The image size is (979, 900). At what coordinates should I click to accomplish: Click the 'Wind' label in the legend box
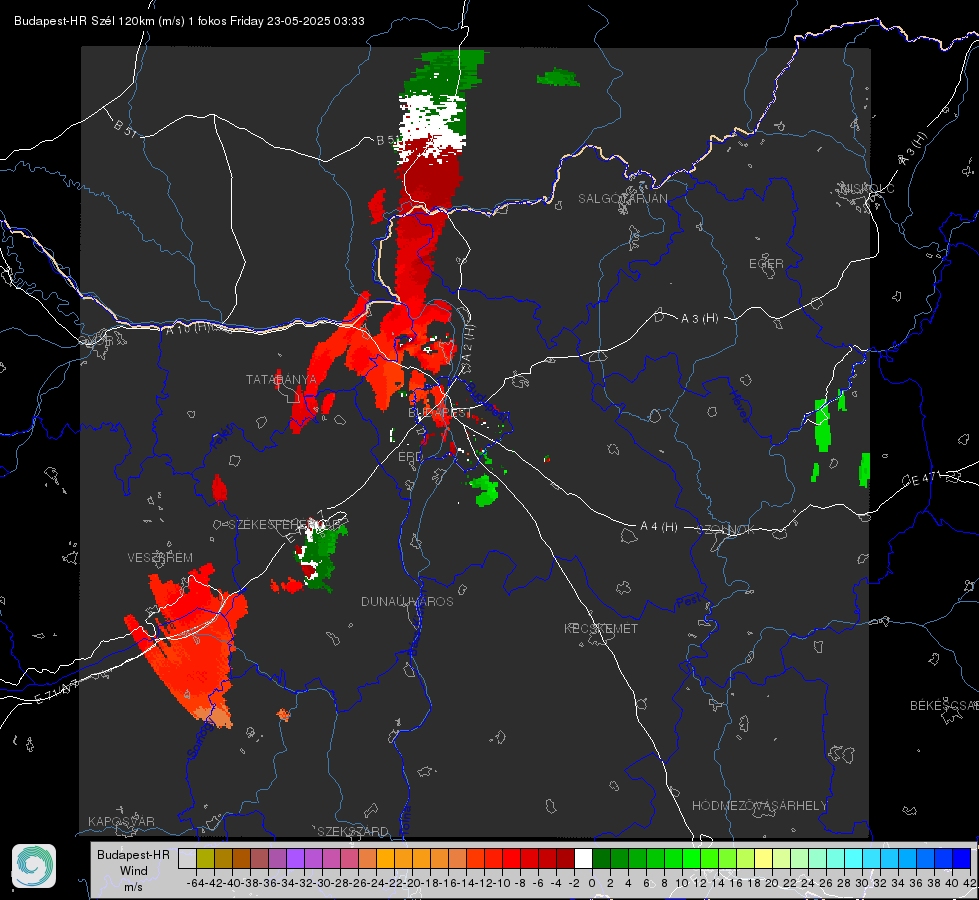click(x=134, y=871)
